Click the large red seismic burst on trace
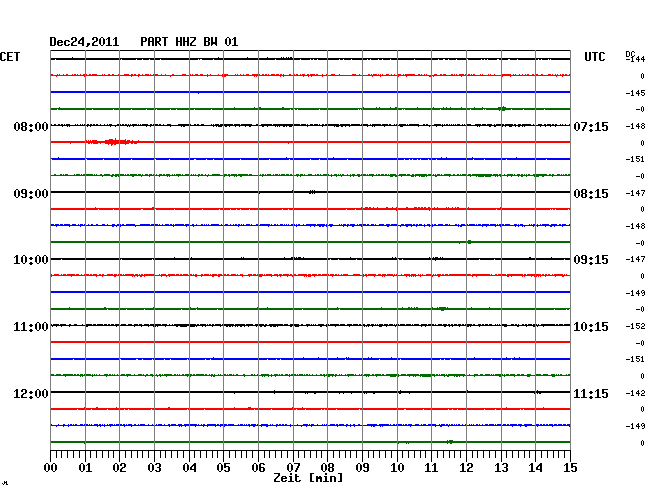This screenshot has width=650, height=494. [x=112, y=142]
